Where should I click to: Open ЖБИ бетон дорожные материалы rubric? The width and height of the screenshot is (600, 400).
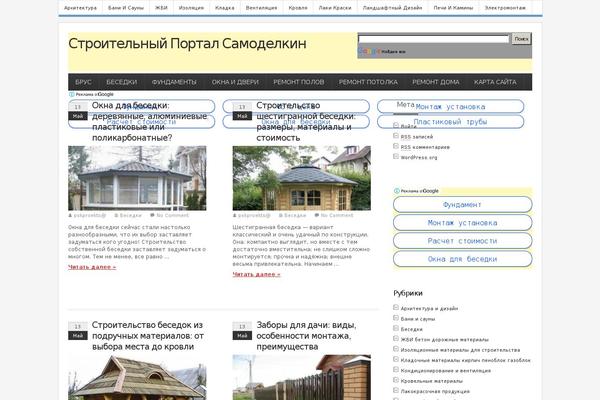(x=445, y=340)
